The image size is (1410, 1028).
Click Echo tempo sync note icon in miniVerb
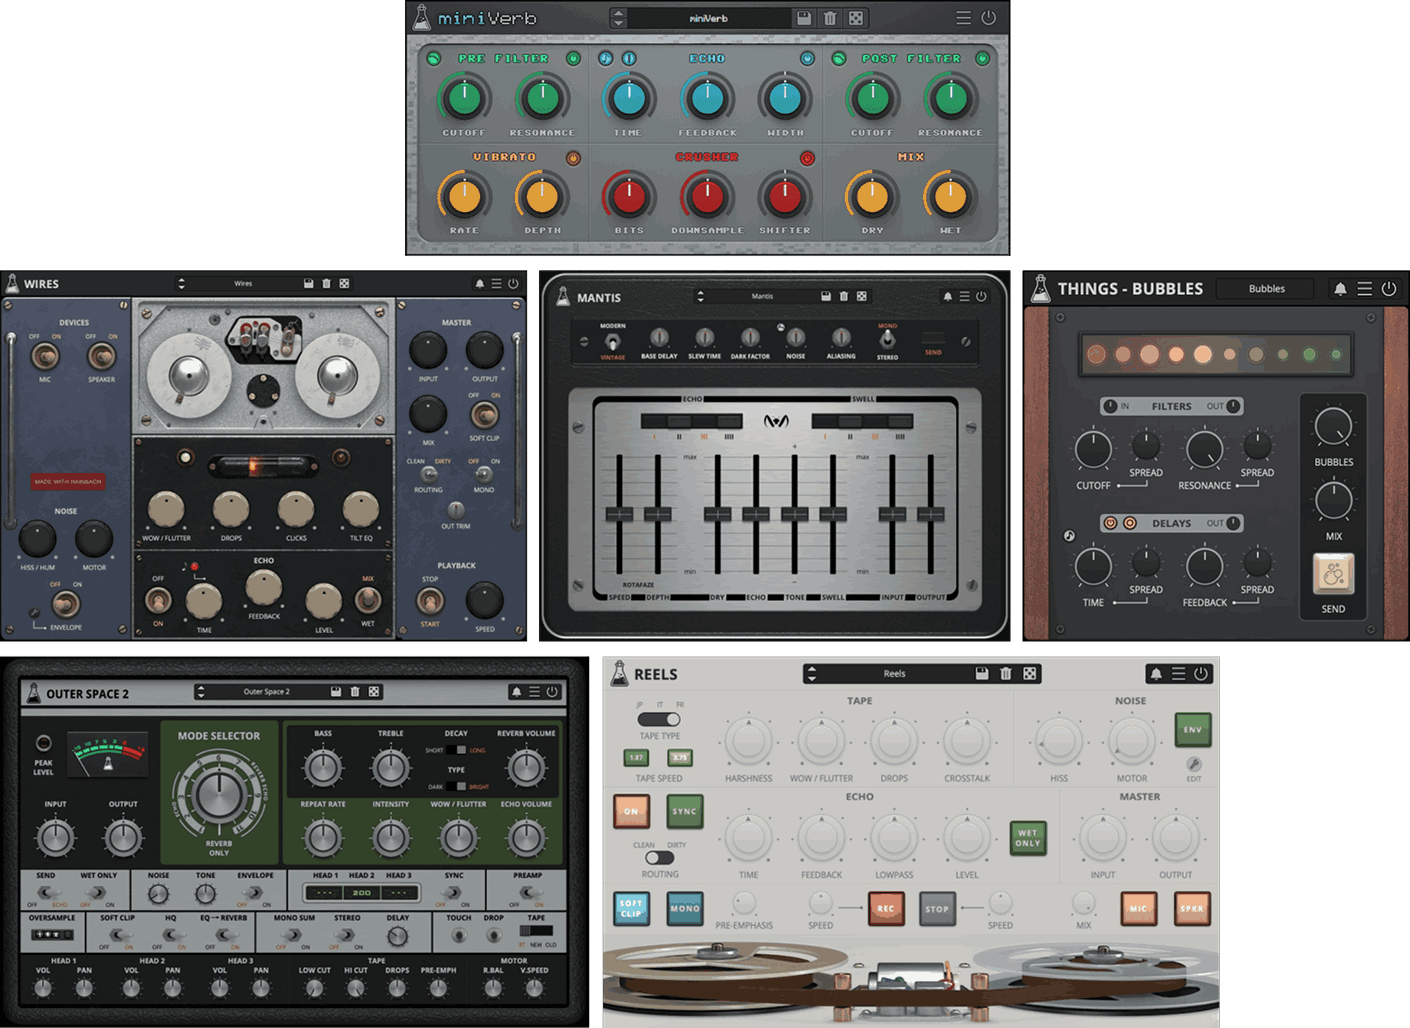tap(605, 59)
